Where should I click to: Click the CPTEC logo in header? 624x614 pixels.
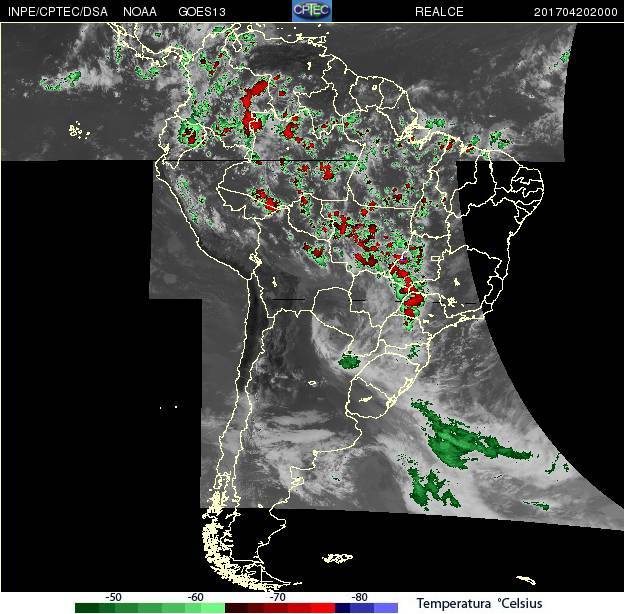click(x=312, y=11)
